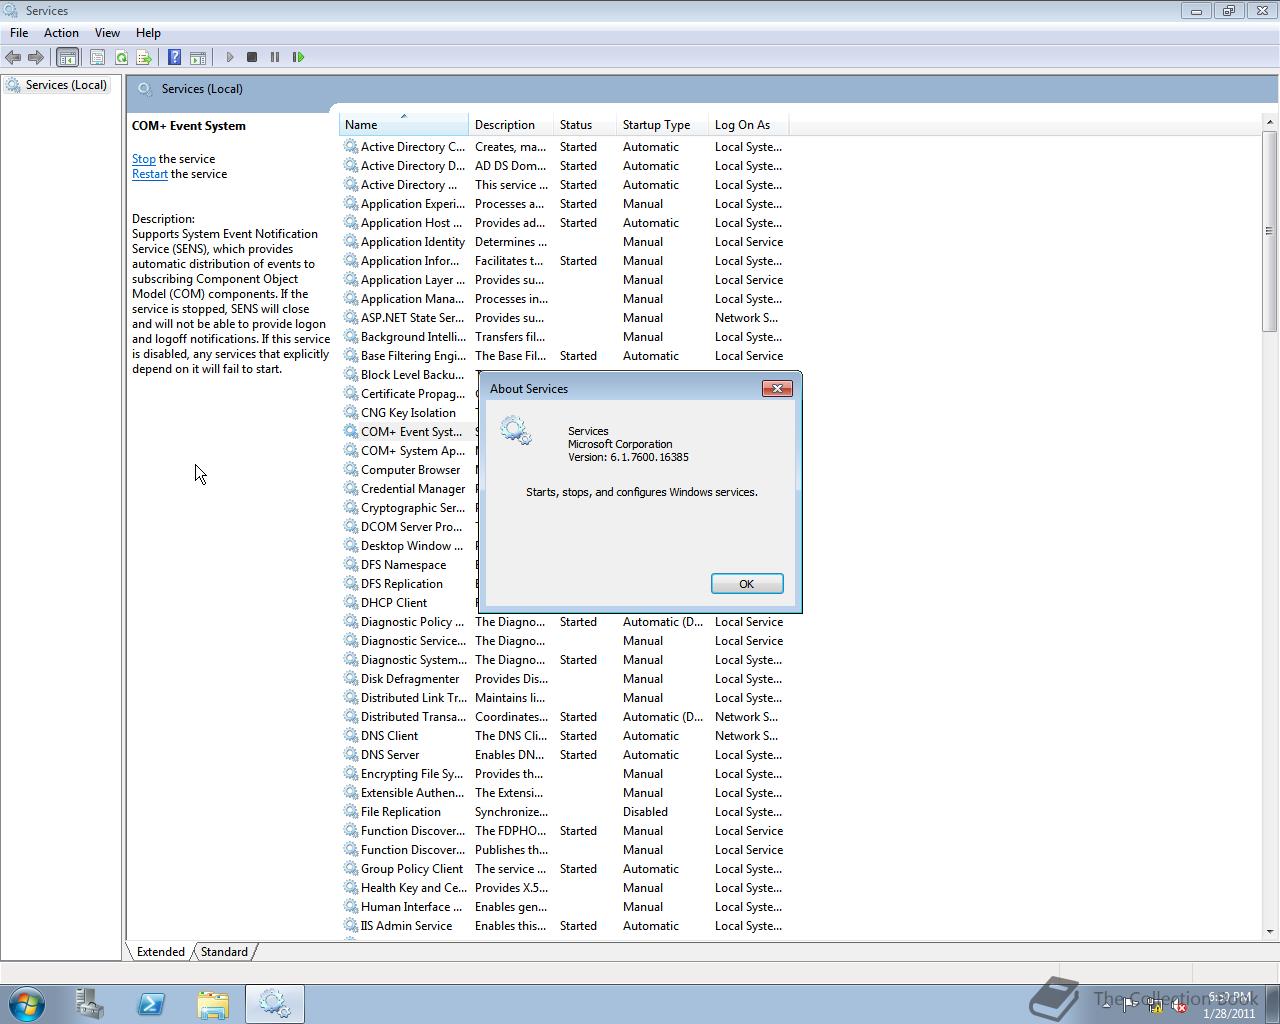
Task: Select Services (Local) in the console tree
Action: click(66, 85)
